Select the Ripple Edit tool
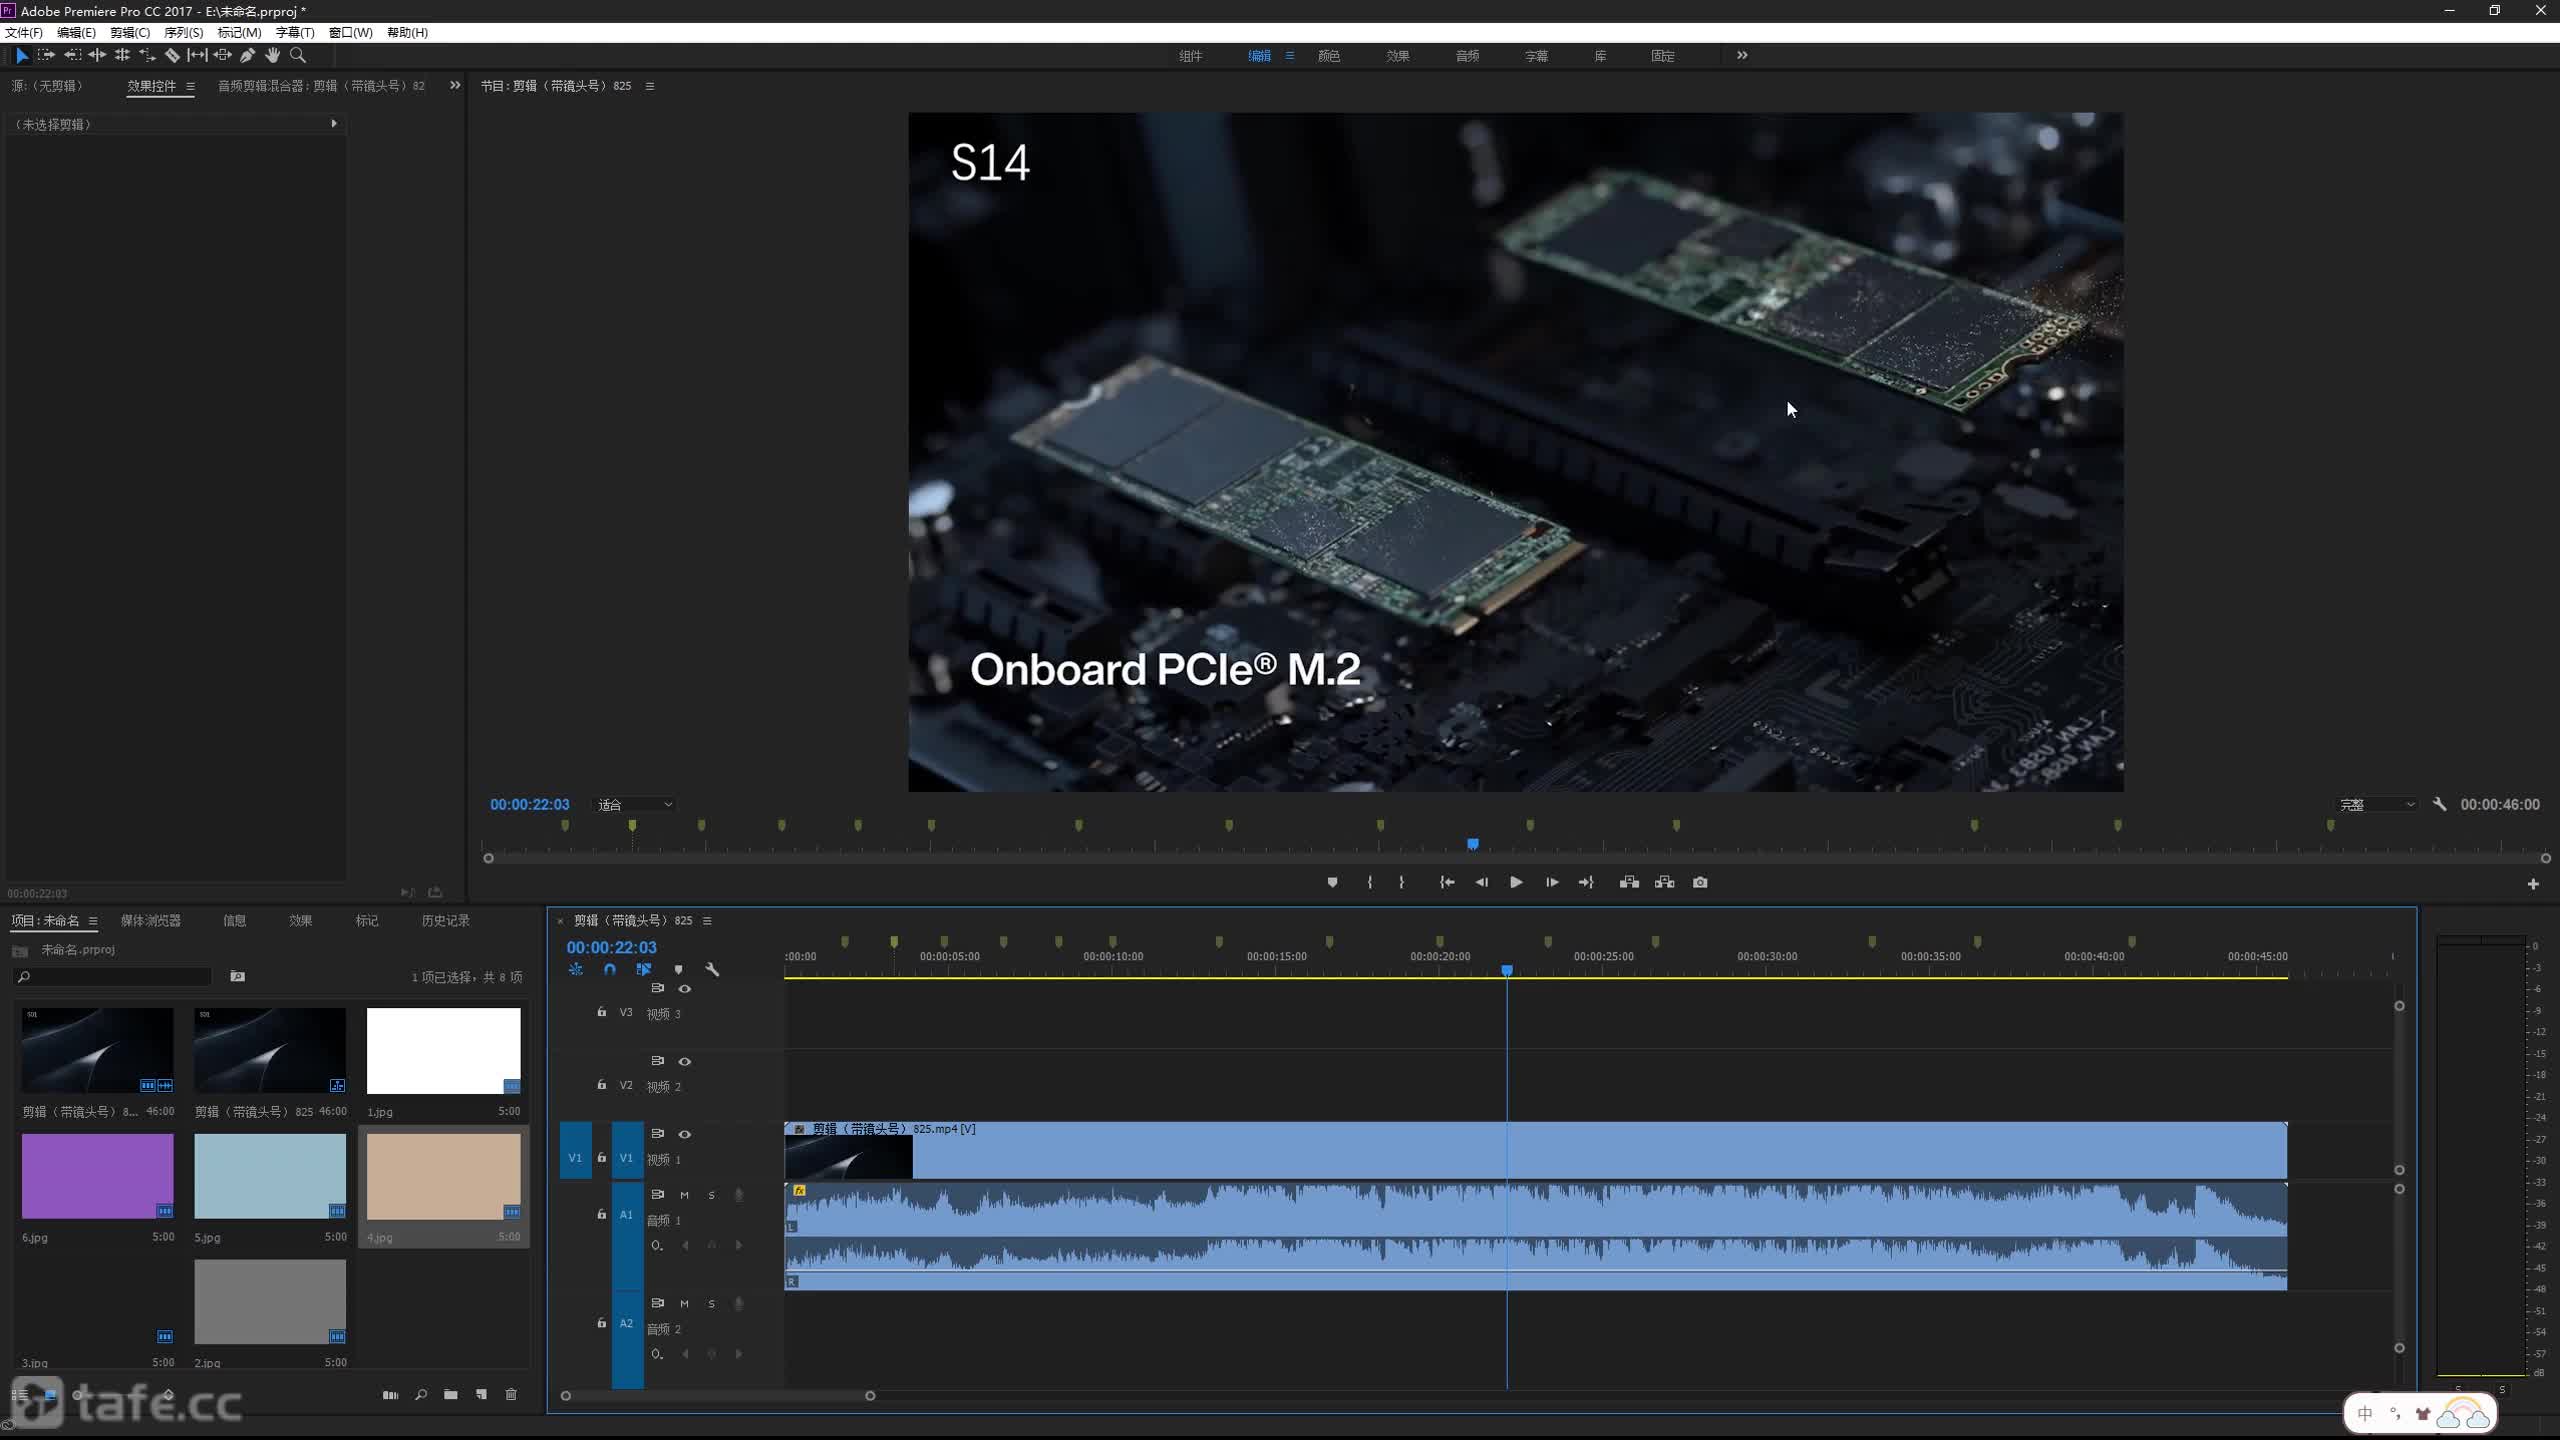Screen dimensions: 2560x1440 point(97,56)
